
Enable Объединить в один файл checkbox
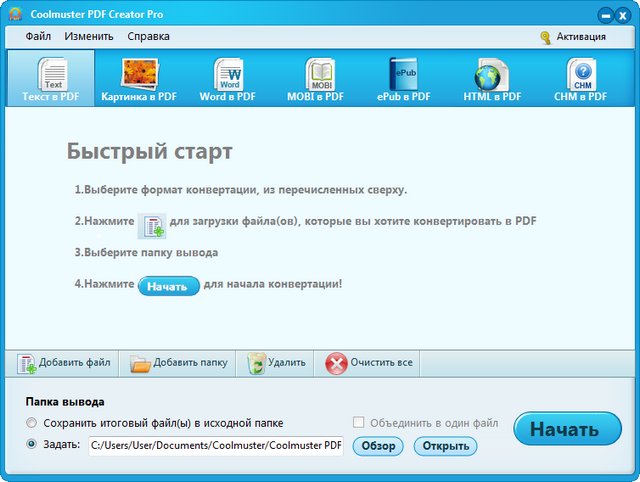[359, 423]
